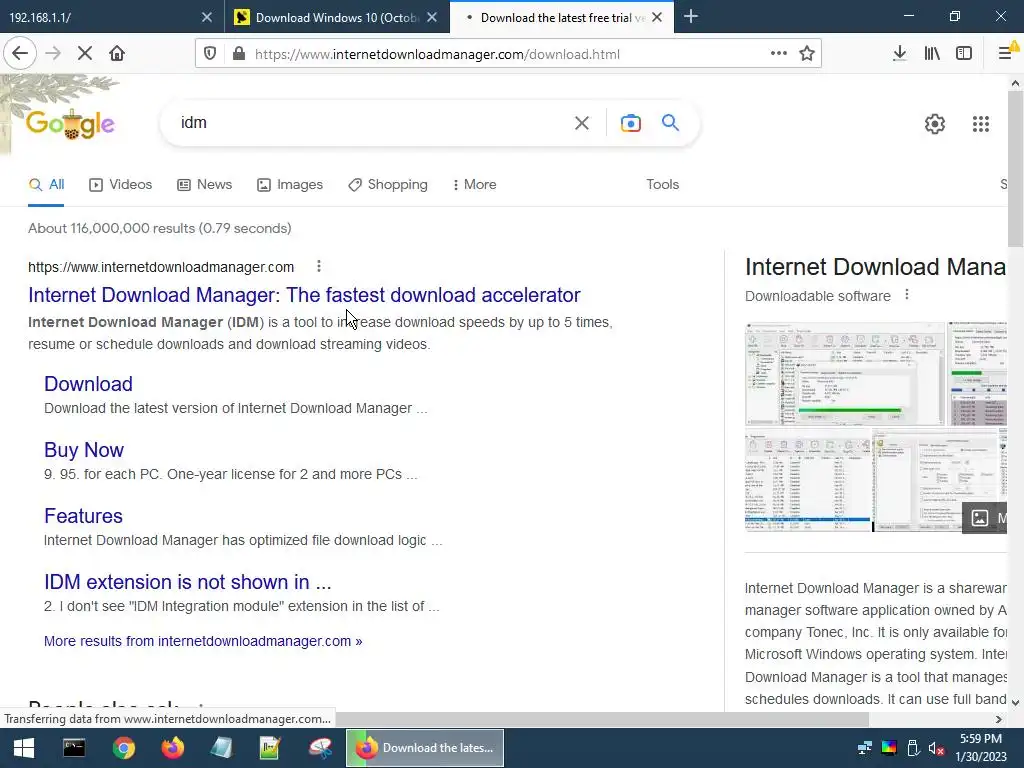The image size is (1024, 768).
Task: Open options beside Downloadable software label
Action: tap(906, 295)
